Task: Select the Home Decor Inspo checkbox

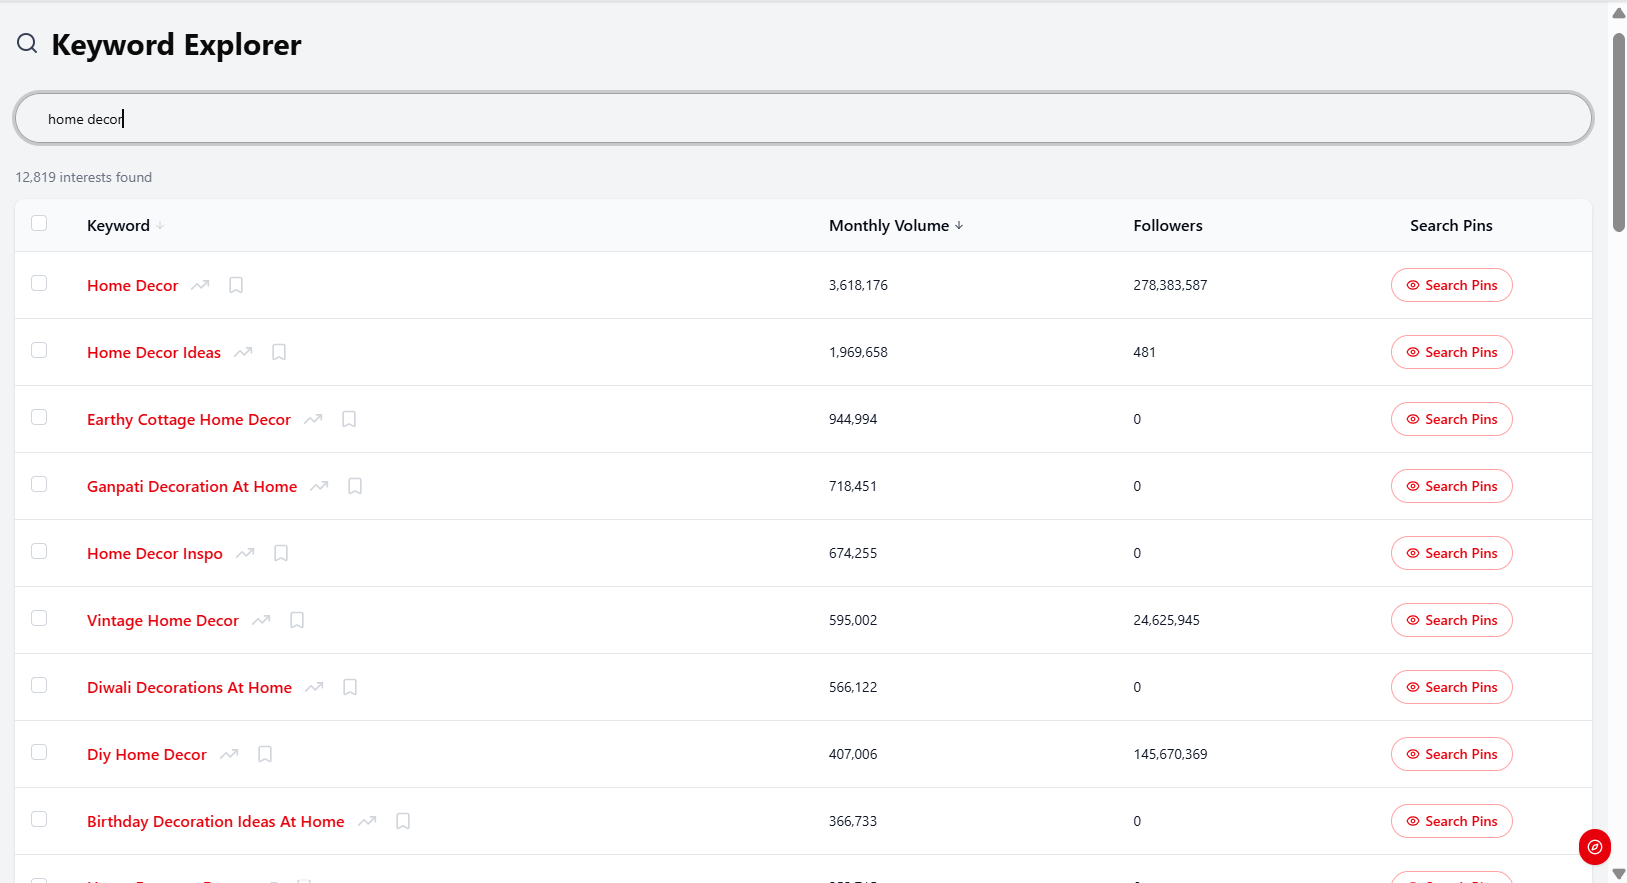Action: point(39,551)
